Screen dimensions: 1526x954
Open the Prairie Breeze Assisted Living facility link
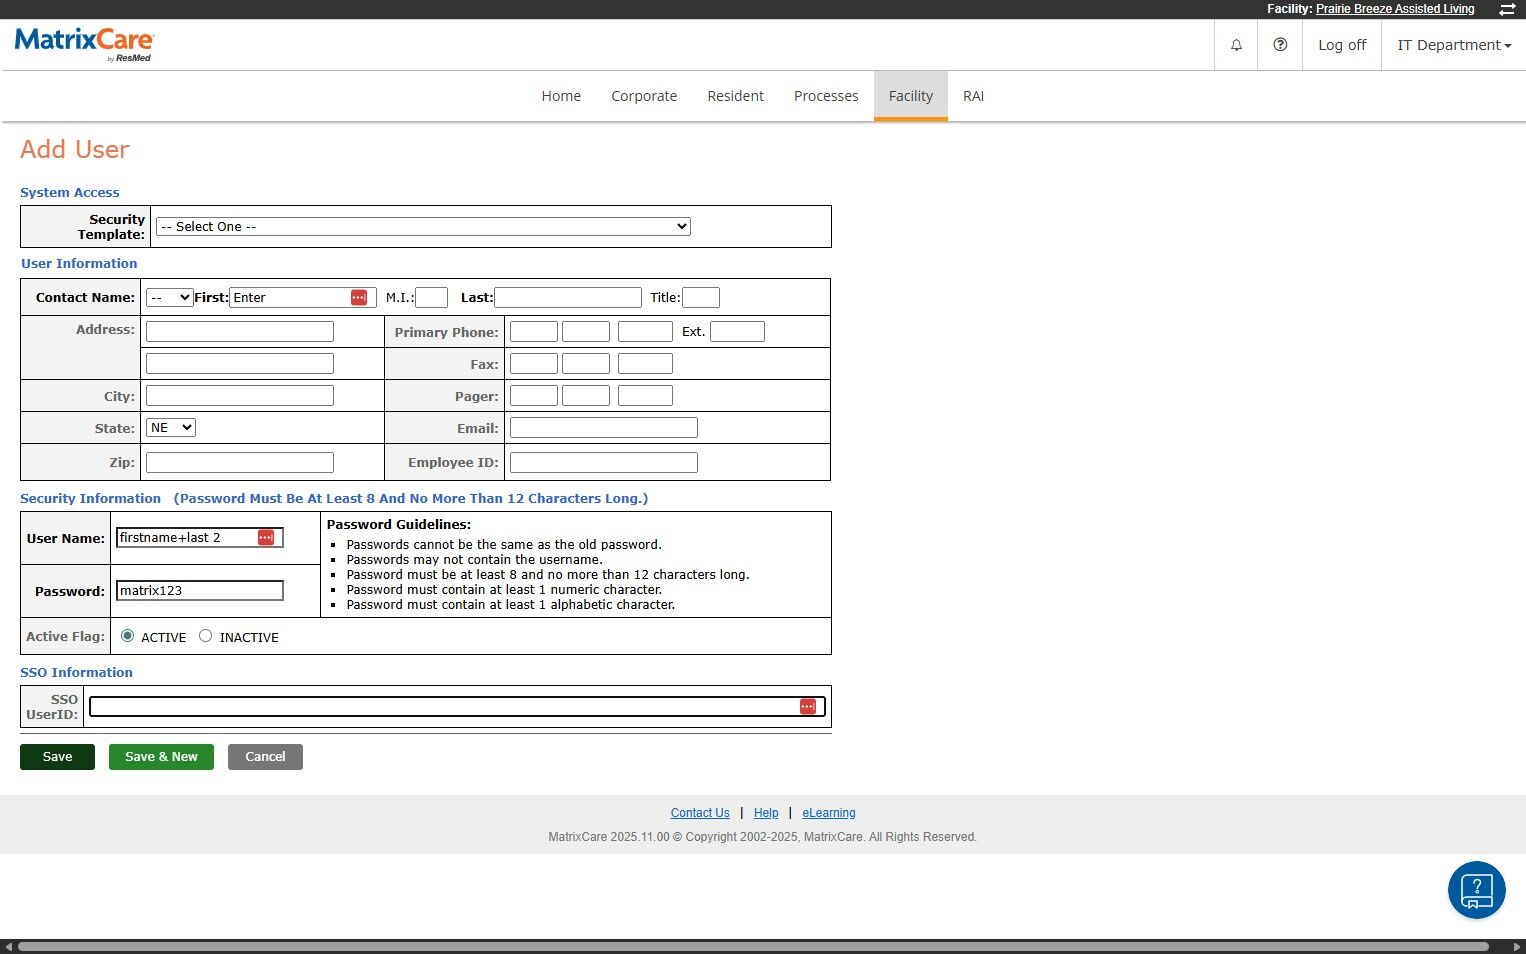[1395, 9]
